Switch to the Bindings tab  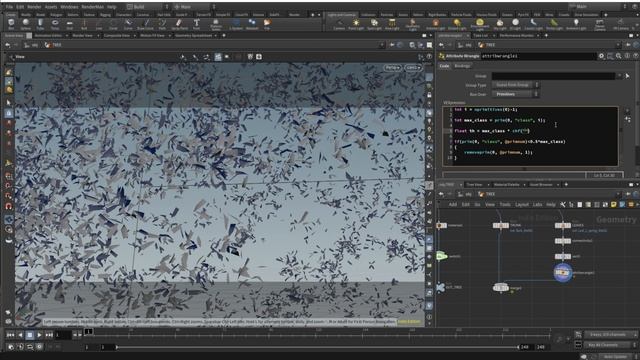tap(462, 66)
